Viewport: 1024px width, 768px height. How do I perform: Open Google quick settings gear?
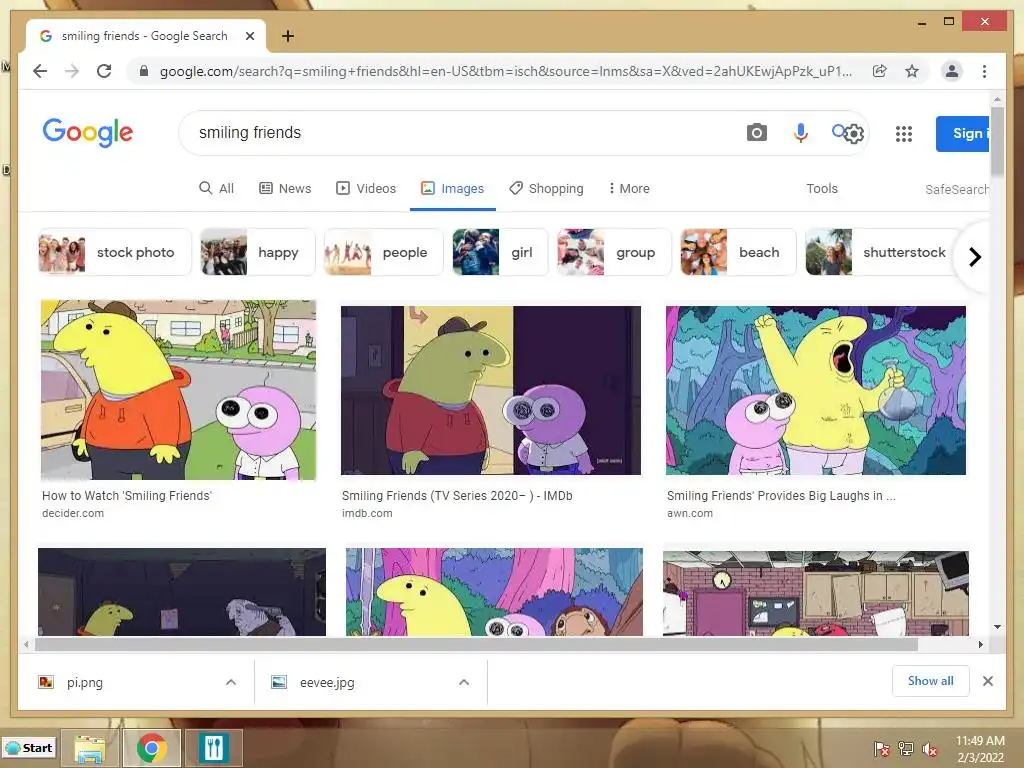(x=854, y=134)
